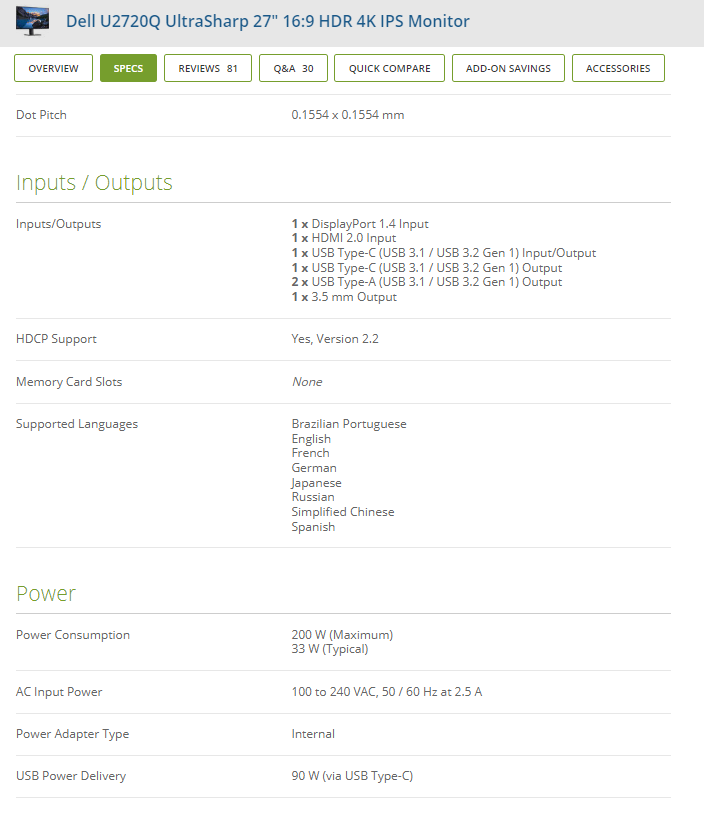
Task: Open the Reviews 81 tab
Action: pos(208,68)
